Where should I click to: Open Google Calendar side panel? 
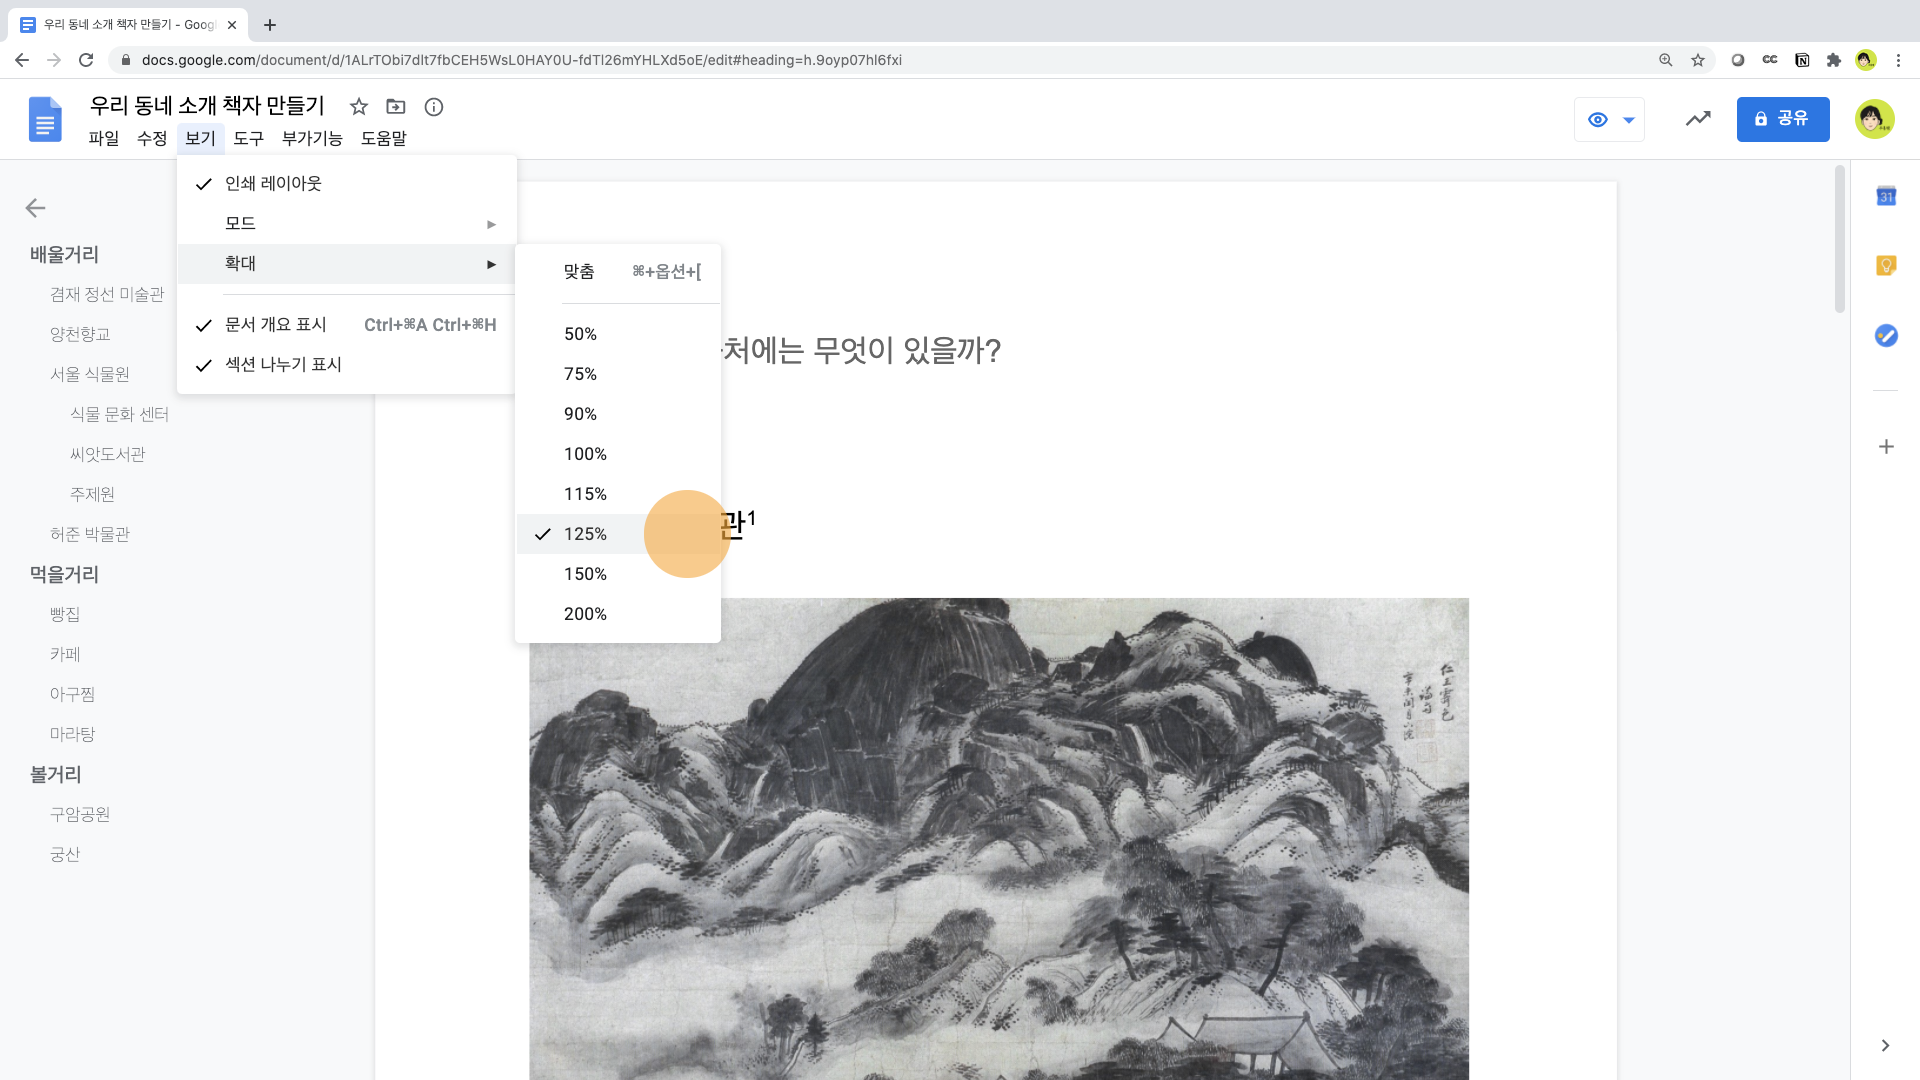1886,197
